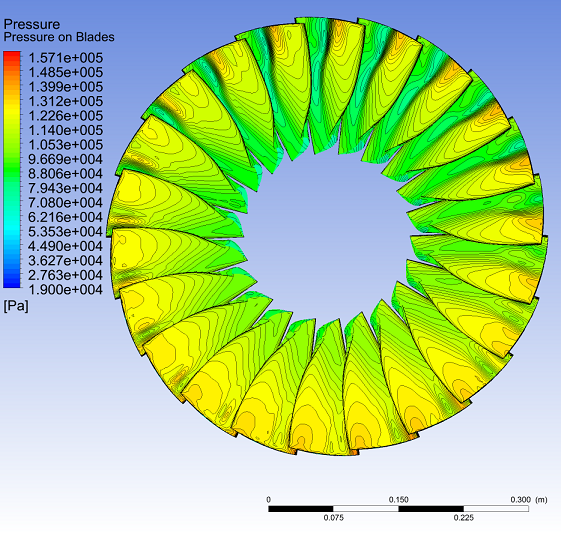
Task: Select the red top of the color bar
Action: (x=12, y=57)
